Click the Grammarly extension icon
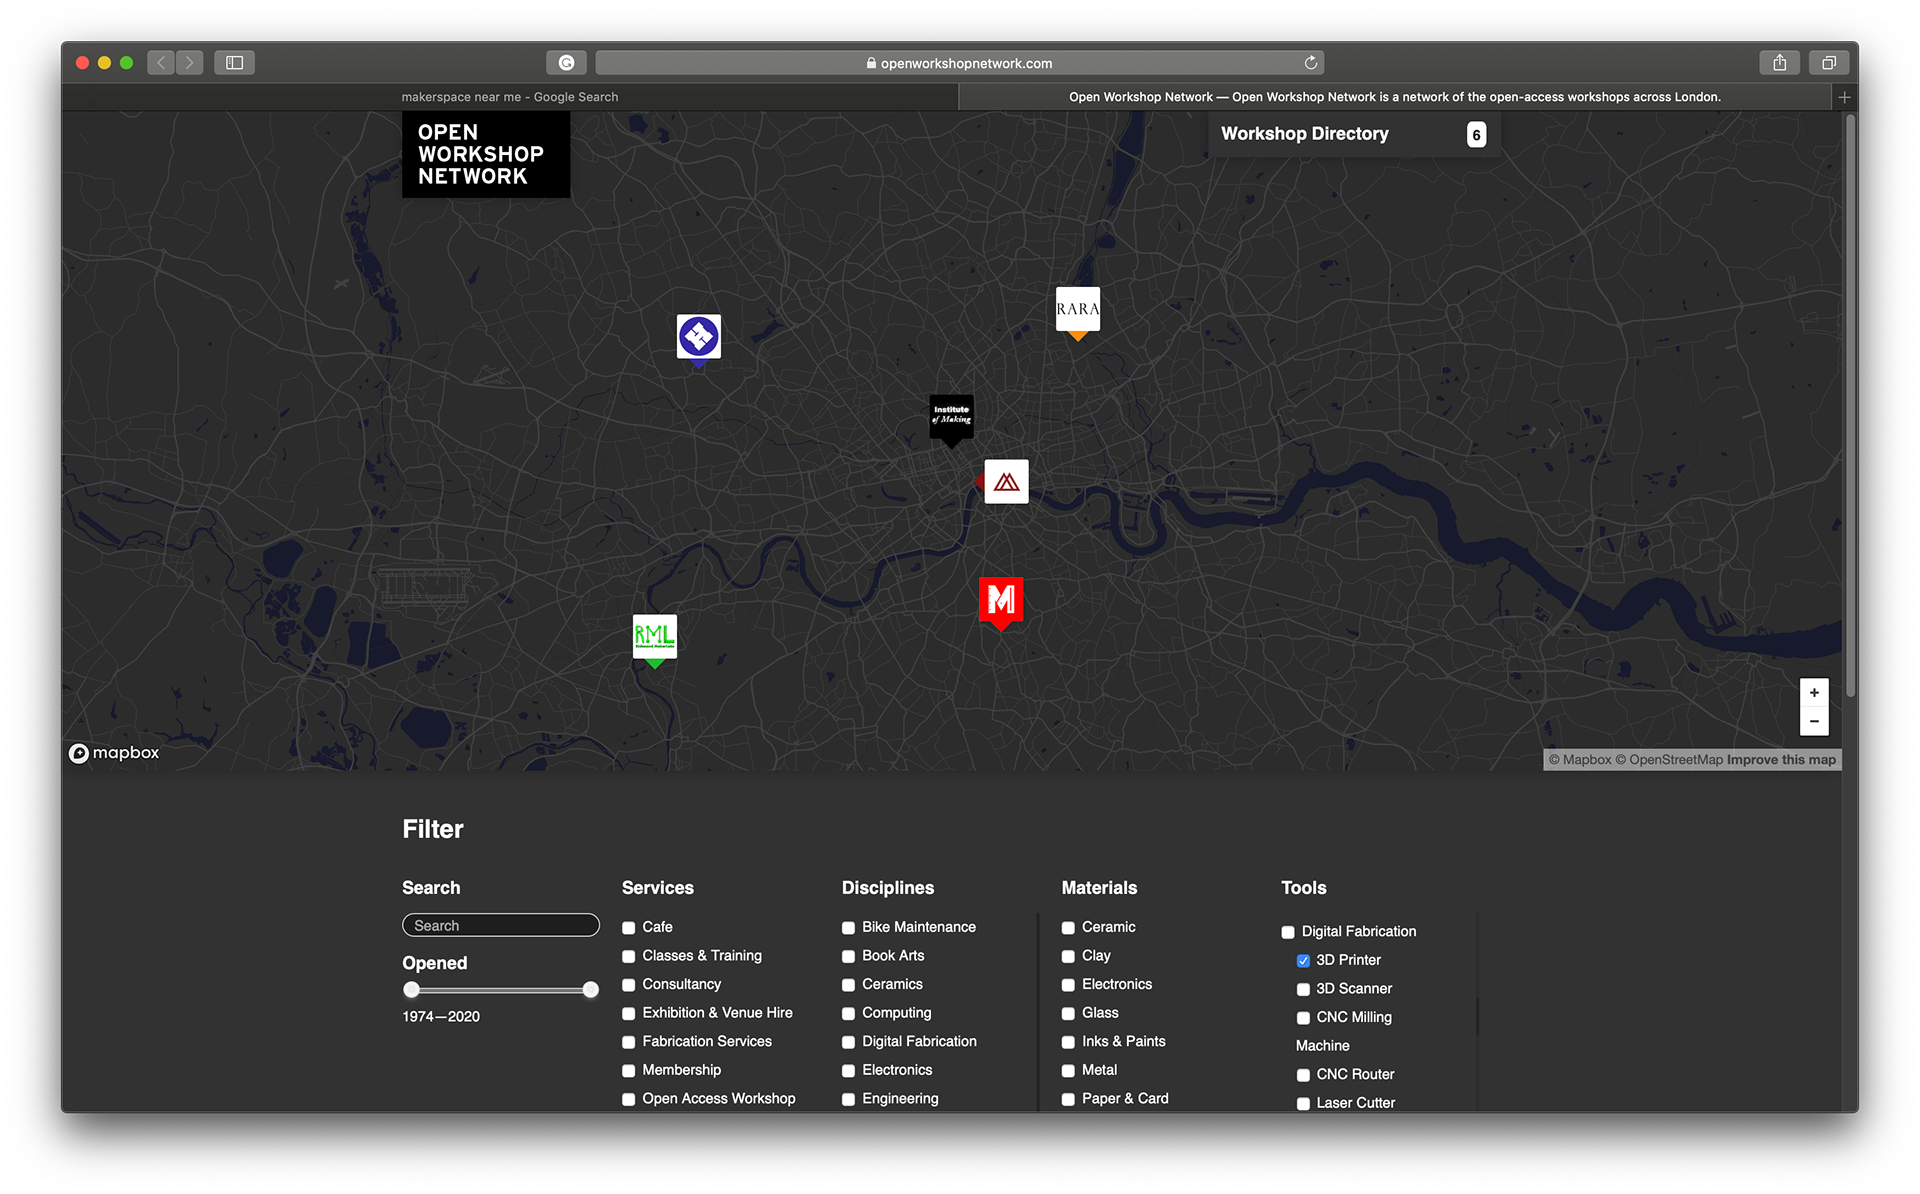This screenshot has width=1920, height=1194. point(566,63)
